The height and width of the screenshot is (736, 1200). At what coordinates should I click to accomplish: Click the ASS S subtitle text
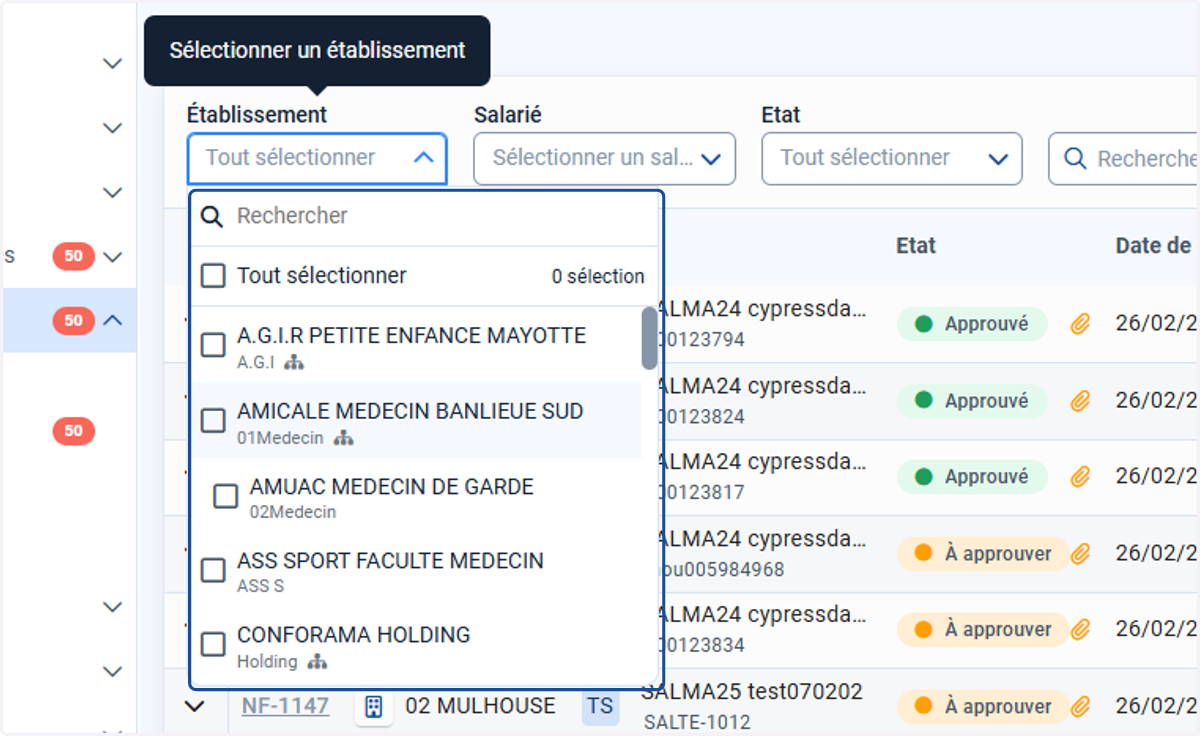[261, 586]
